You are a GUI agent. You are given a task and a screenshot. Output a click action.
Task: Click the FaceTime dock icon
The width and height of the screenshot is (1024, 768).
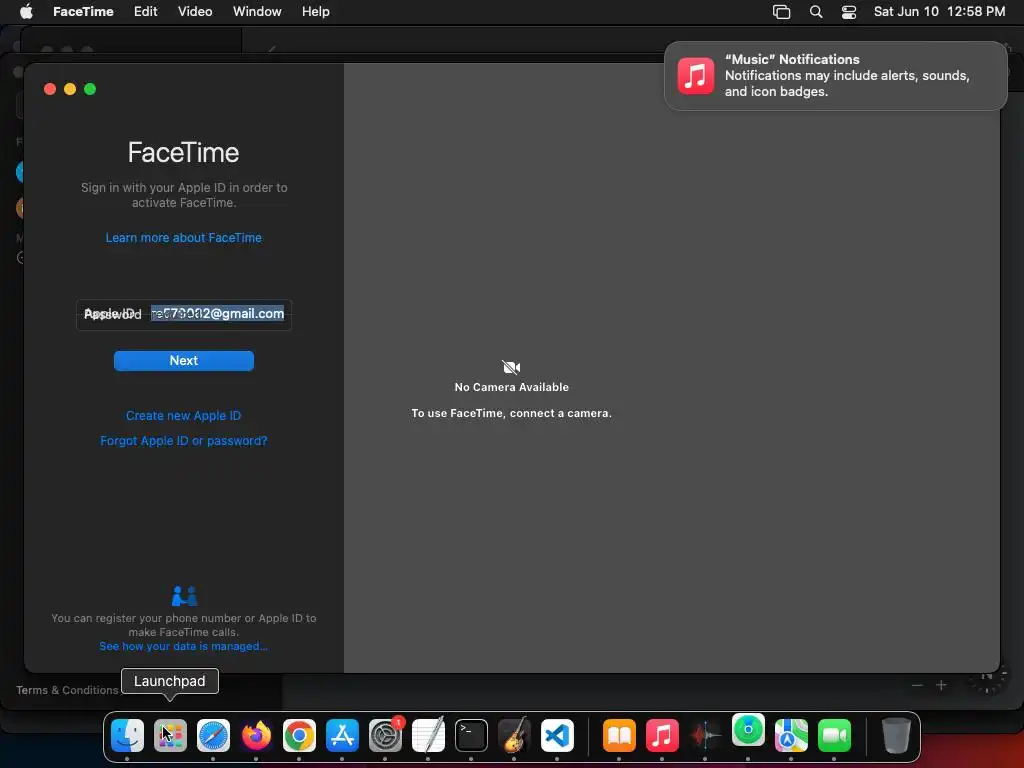point(834,735)
